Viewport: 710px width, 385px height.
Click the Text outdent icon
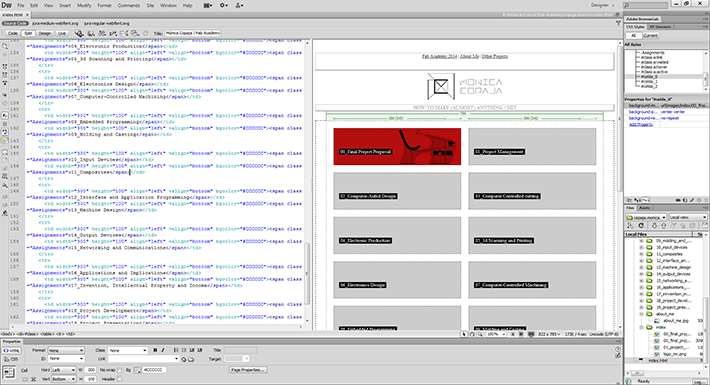[192, 350]
